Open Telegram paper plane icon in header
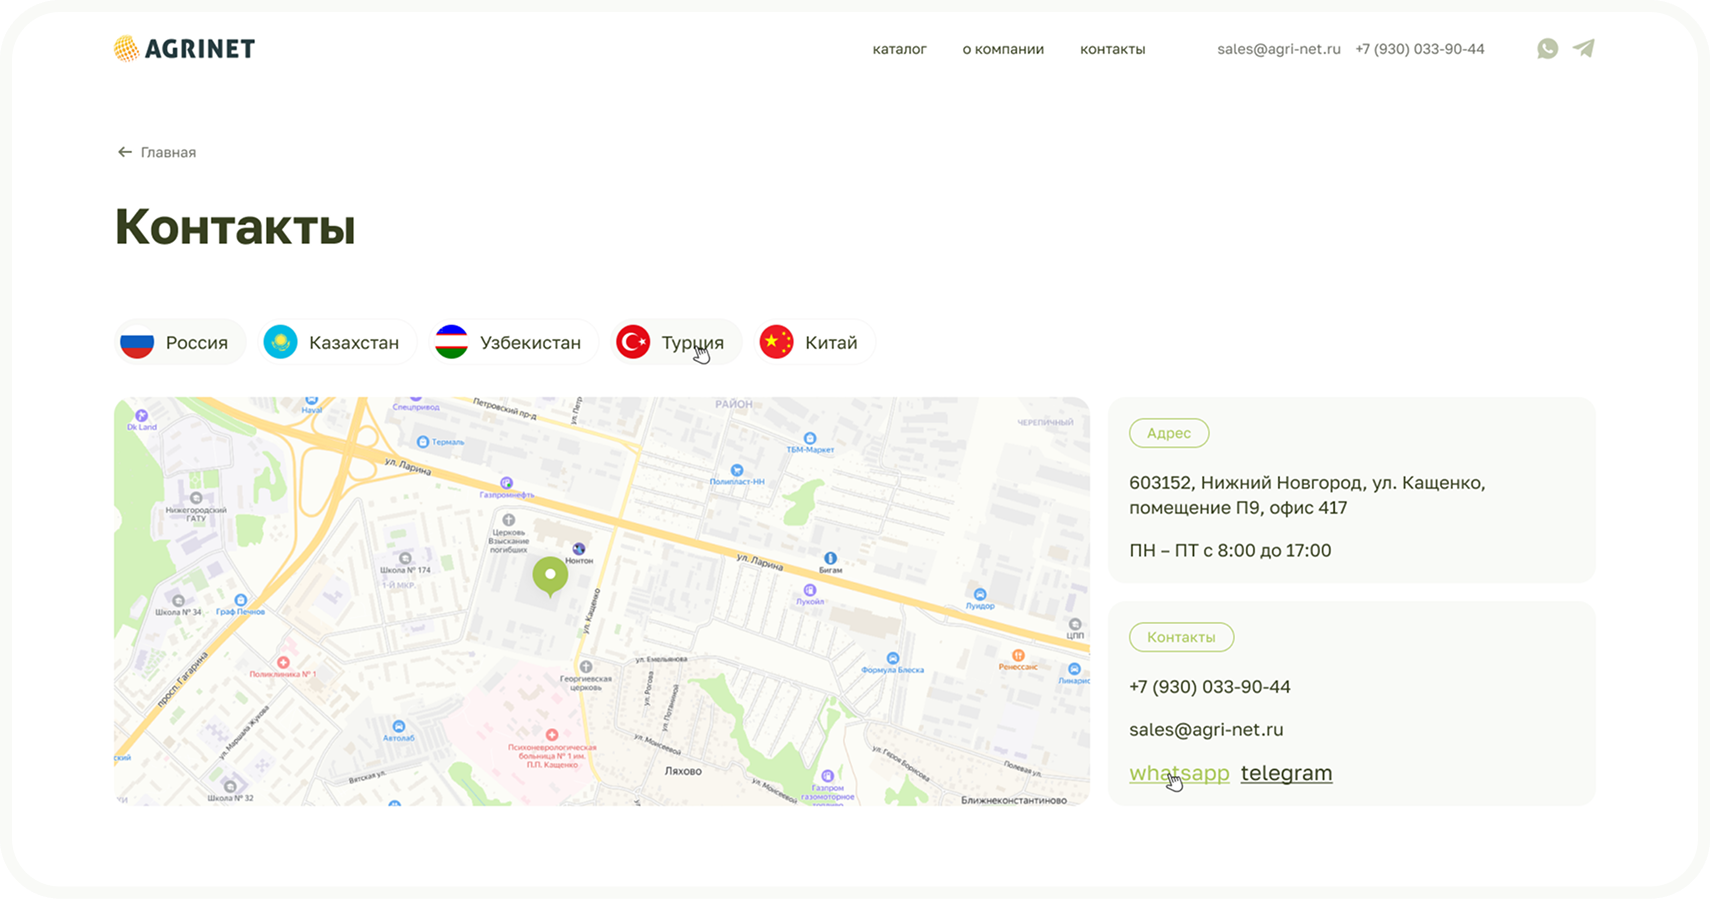The width and height of the screenshot is (1710, 899). (1583, 48)
